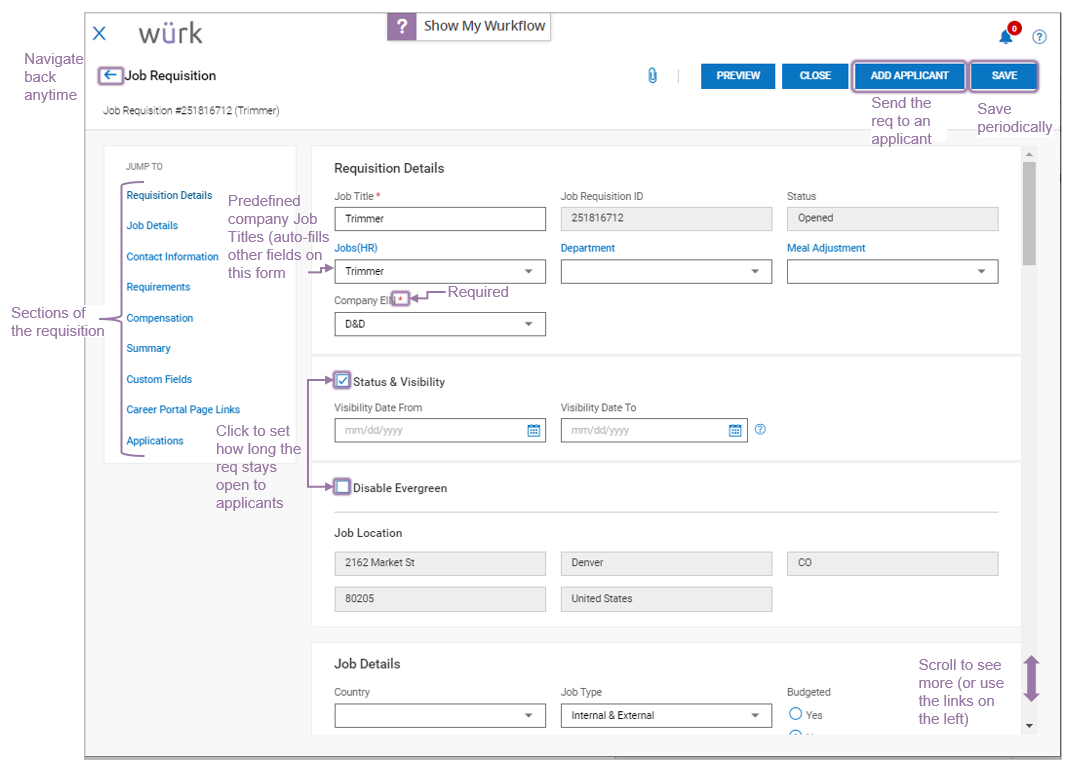Open the Visibility Date To calendar icon
1081x767 pixels.
735,430
